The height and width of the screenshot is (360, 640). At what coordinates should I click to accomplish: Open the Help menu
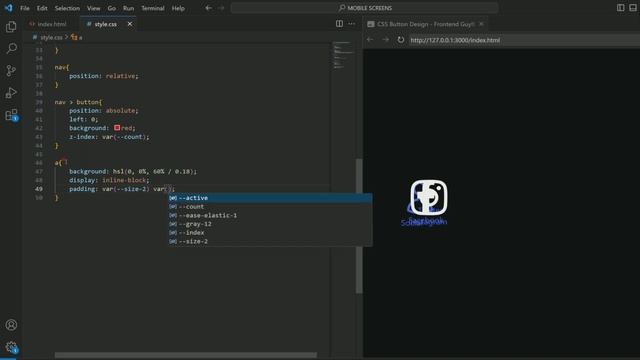point(178,8)
